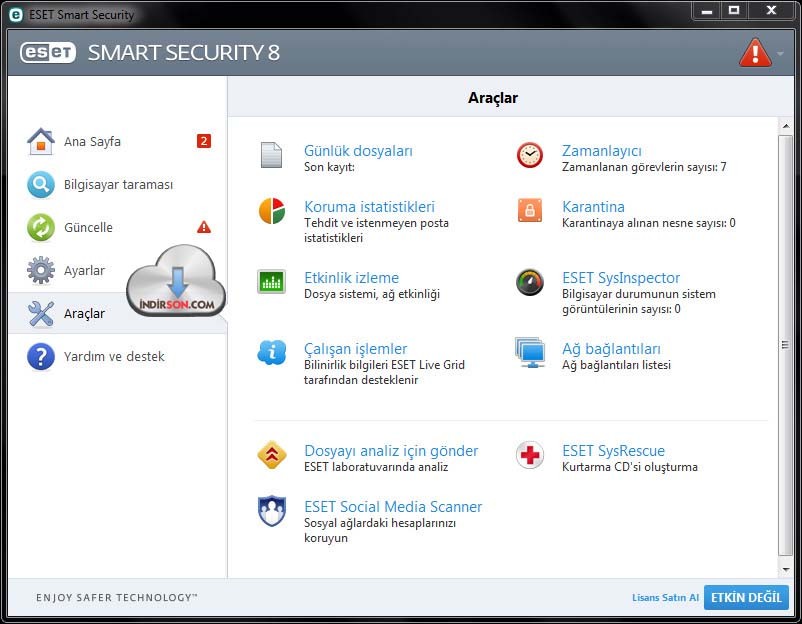Open the Ağ bağlantıları link
The image size is (802, 624).
[611, 349]
